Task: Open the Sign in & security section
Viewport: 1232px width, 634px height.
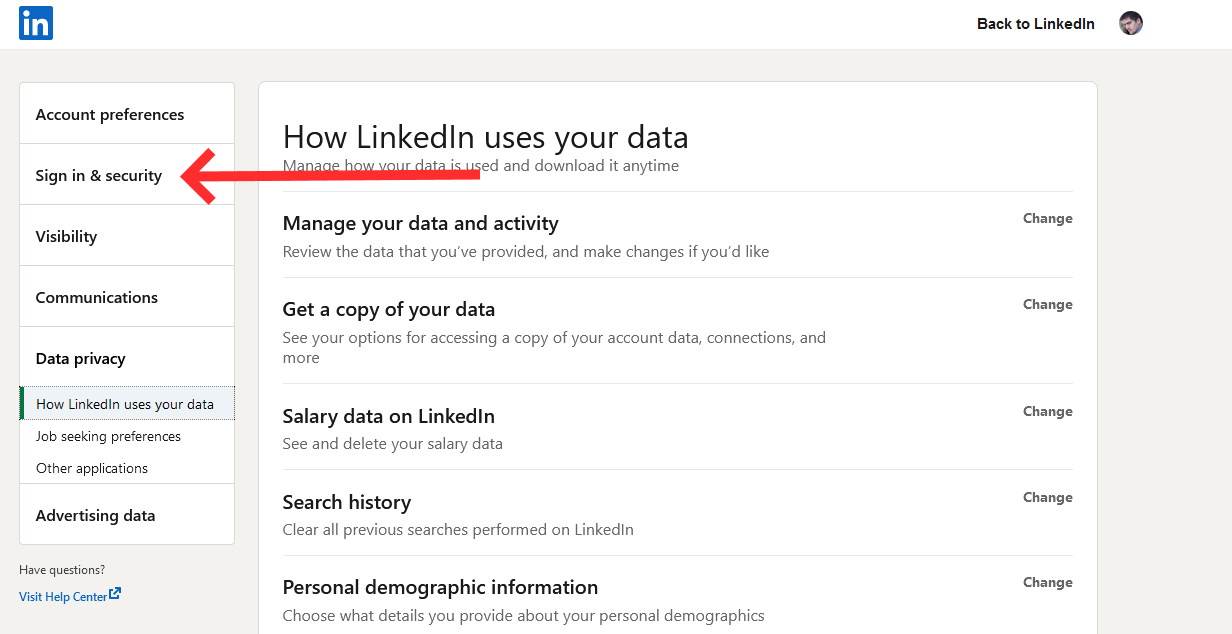Action: pos(98,175)
